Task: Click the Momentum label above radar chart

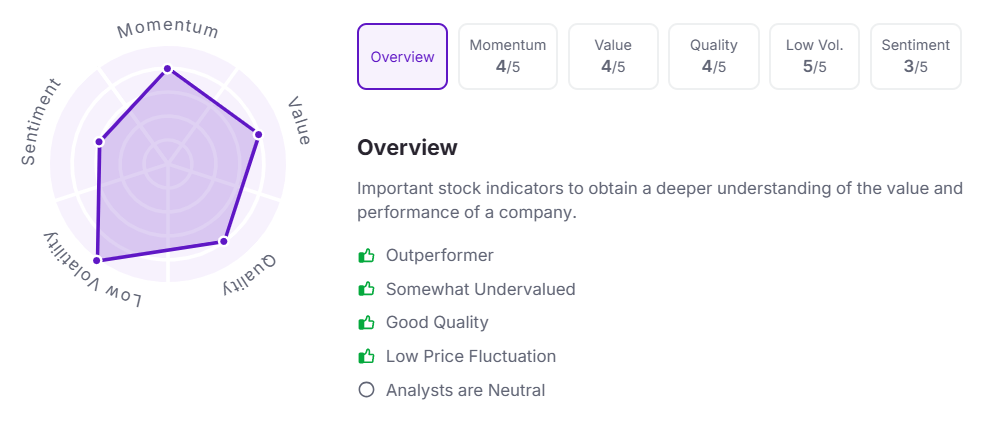Action: coord(168,29)
